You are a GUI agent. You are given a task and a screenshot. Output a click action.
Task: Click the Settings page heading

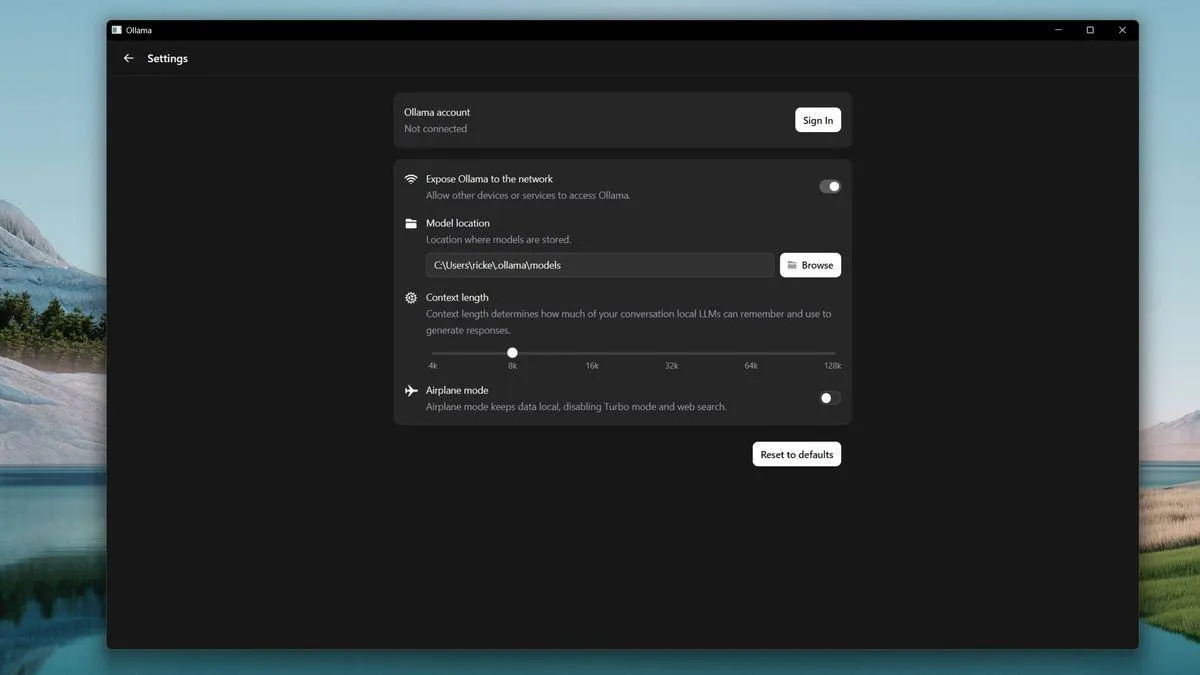click(x=168, y=58)
